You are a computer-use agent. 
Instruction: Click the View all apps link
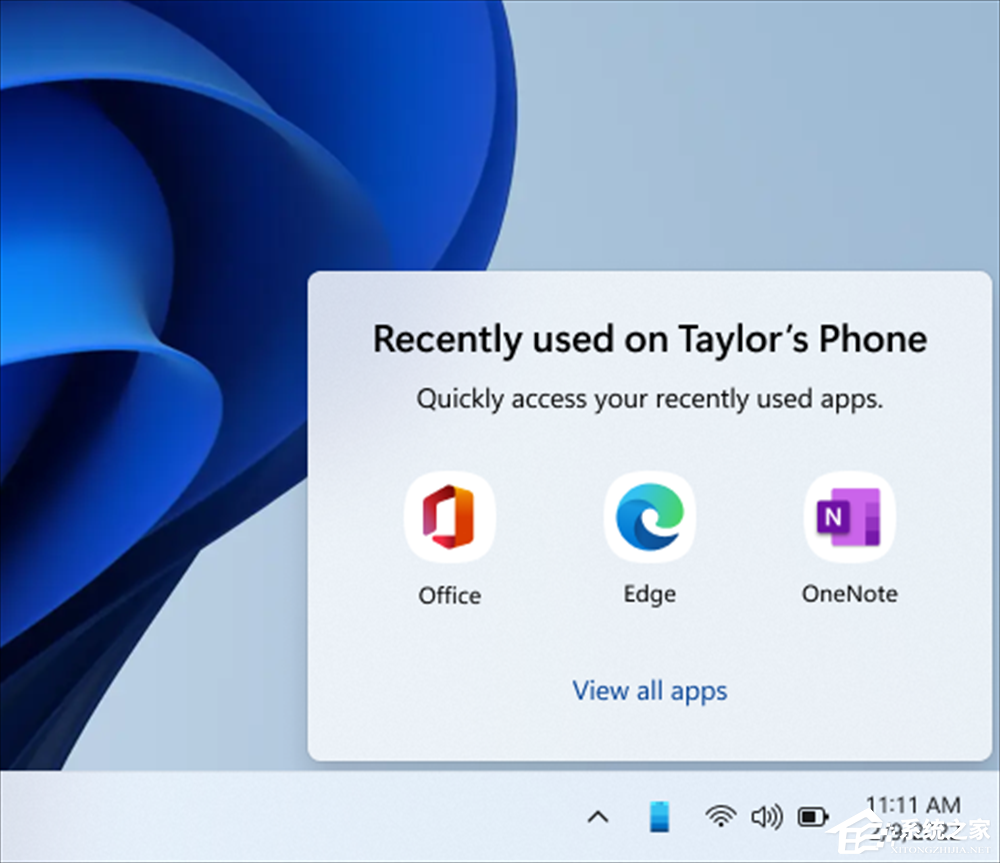tap(649, 691)
